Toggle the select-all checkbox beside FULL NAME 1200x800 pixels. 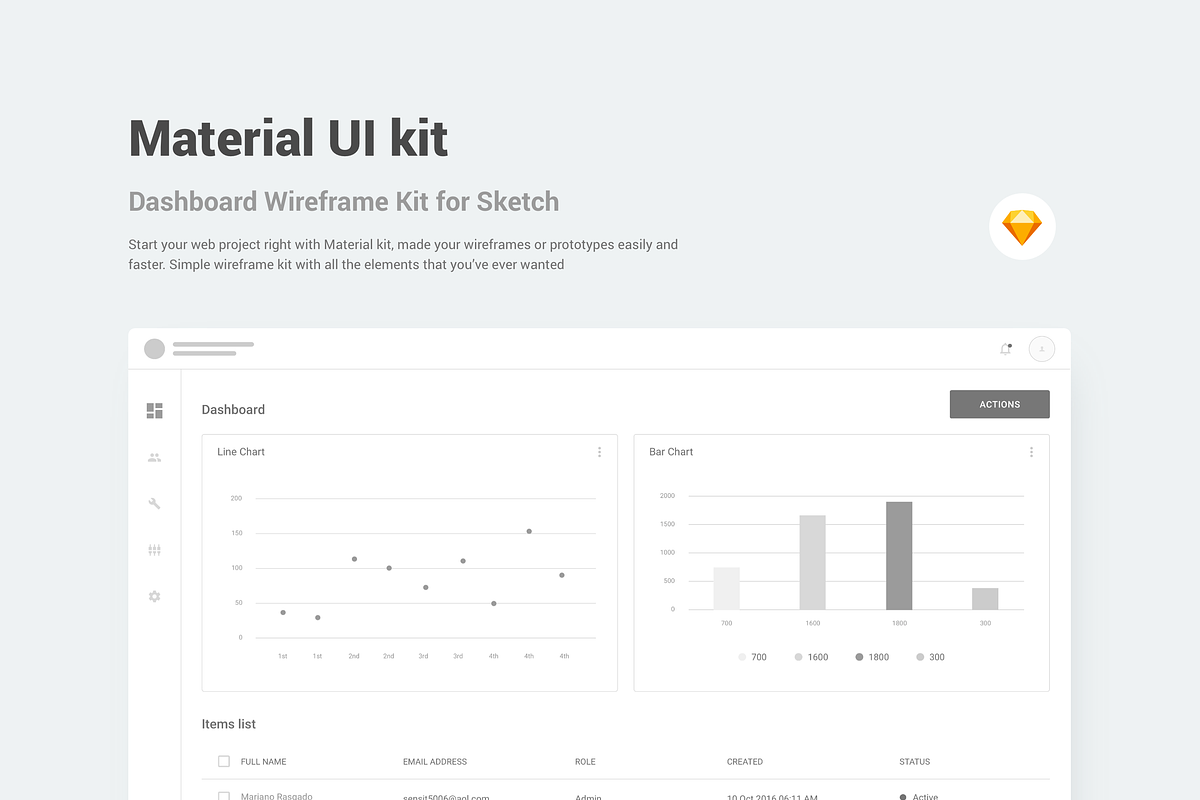[x=223, y=761]
